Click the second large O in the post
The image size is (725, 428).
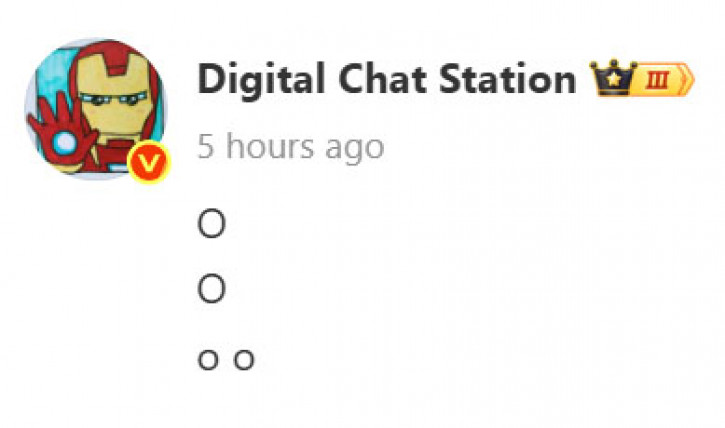(212, 288)
